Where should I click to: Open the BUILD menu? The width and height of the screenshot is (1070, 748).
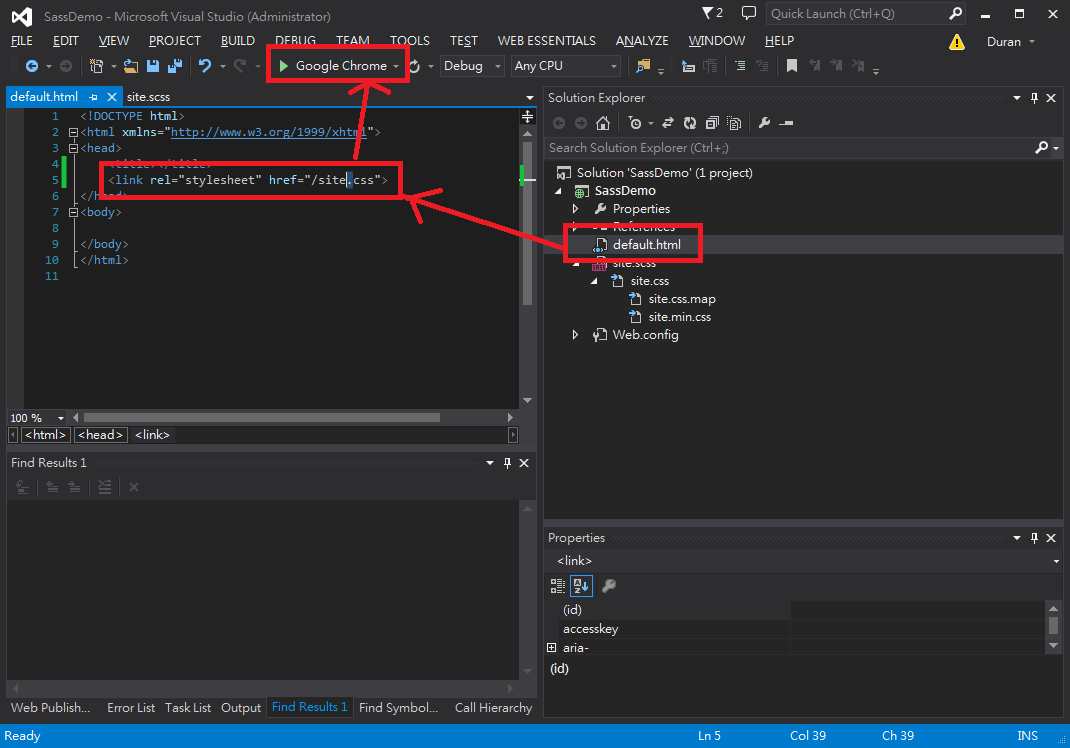(x=237, y=41)
